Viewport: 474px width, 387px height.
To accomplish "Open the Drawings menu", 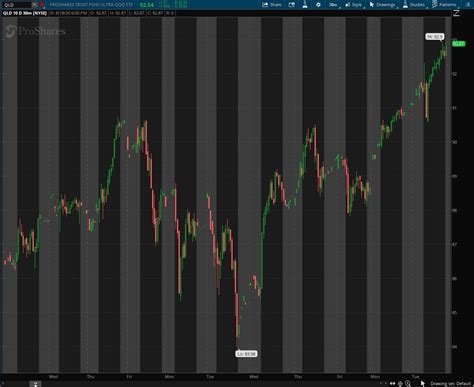I will tap(383, 5).
